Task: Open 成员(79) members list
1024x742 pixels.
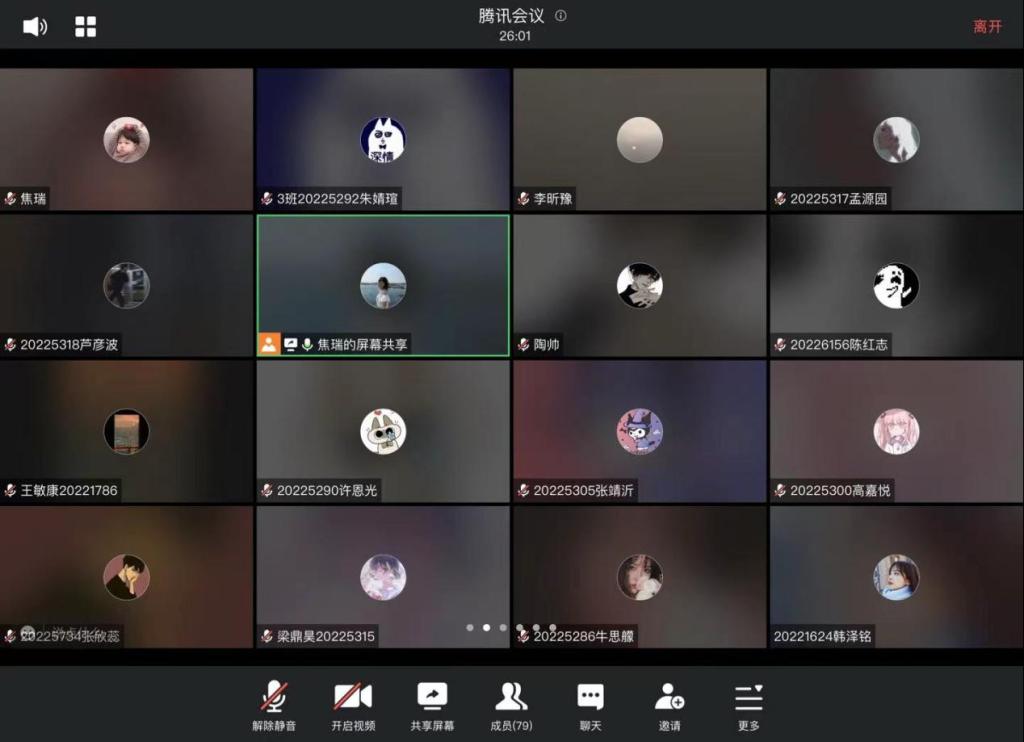Action: click(511, 697)
